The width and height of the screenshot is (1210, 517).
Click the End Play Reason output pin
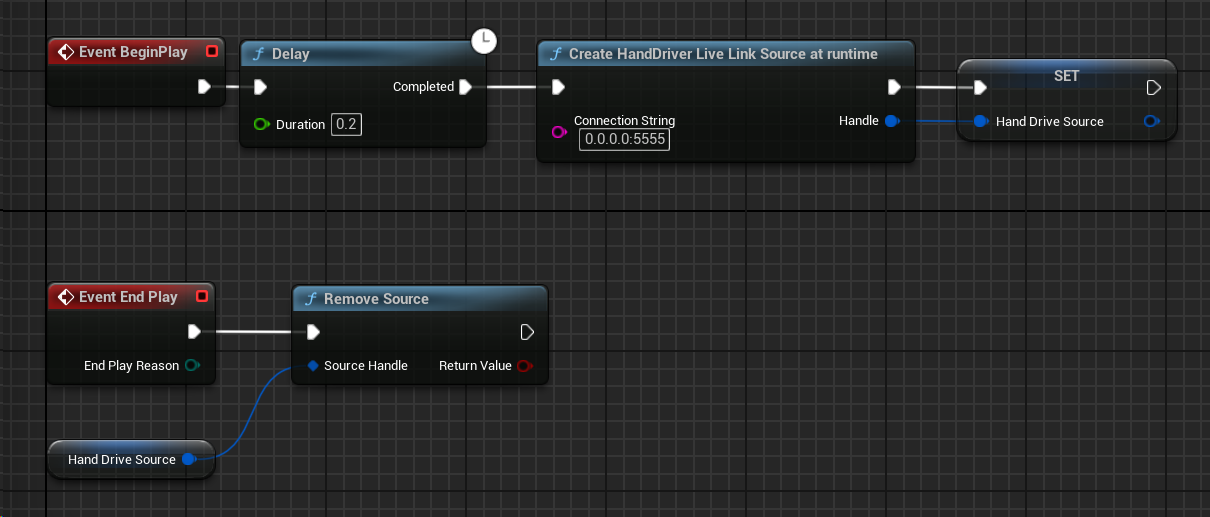pos(192,366)
